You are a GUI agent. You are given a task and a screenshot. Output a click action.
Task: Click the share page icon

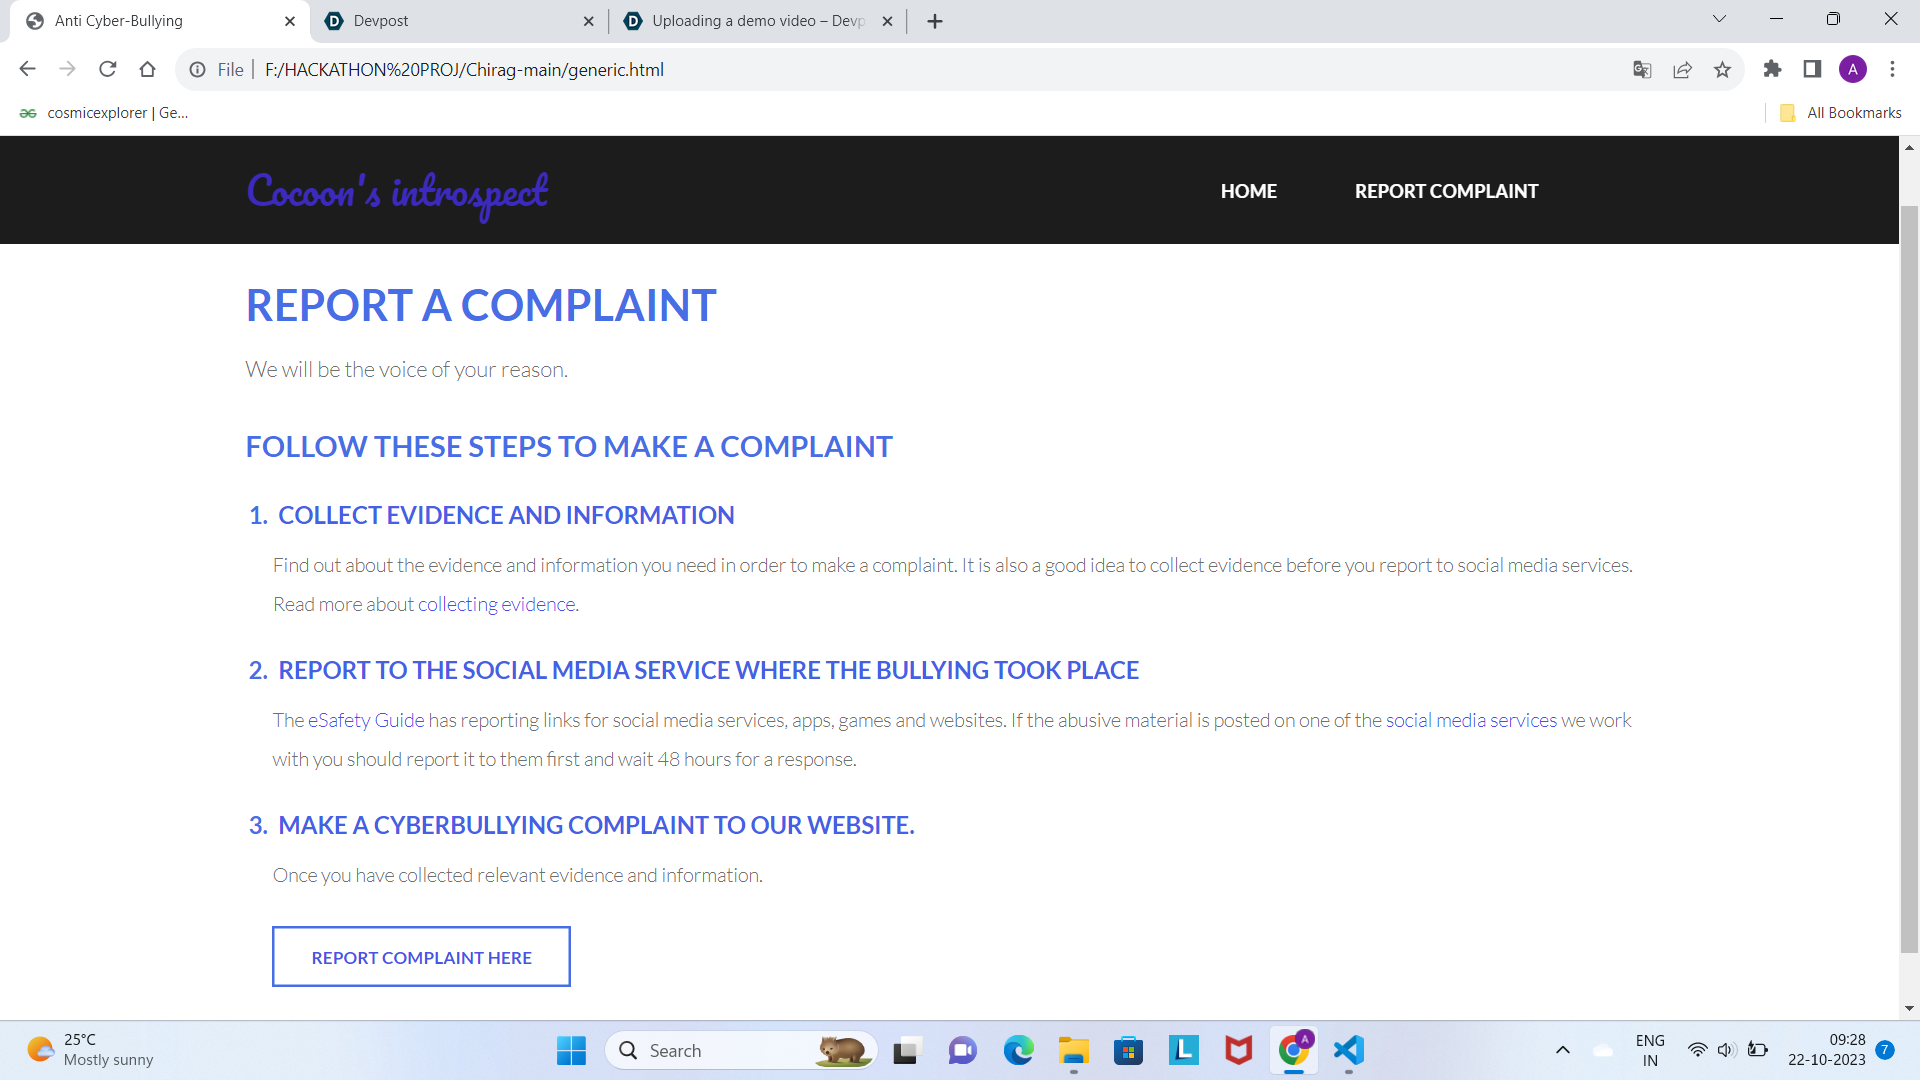click(1682, 69)
